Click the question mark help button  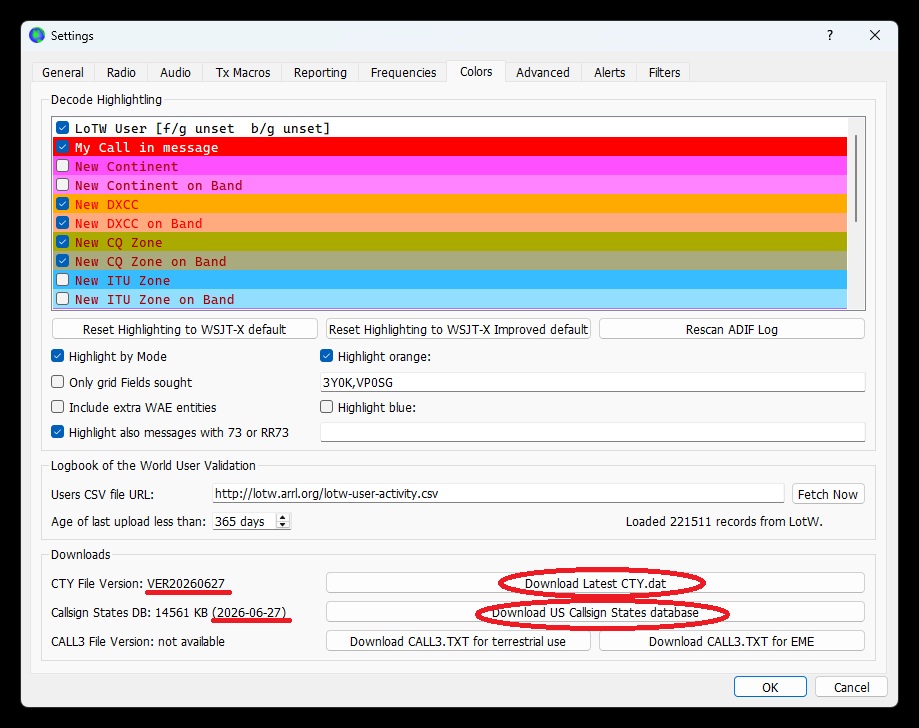pos(829,35)
